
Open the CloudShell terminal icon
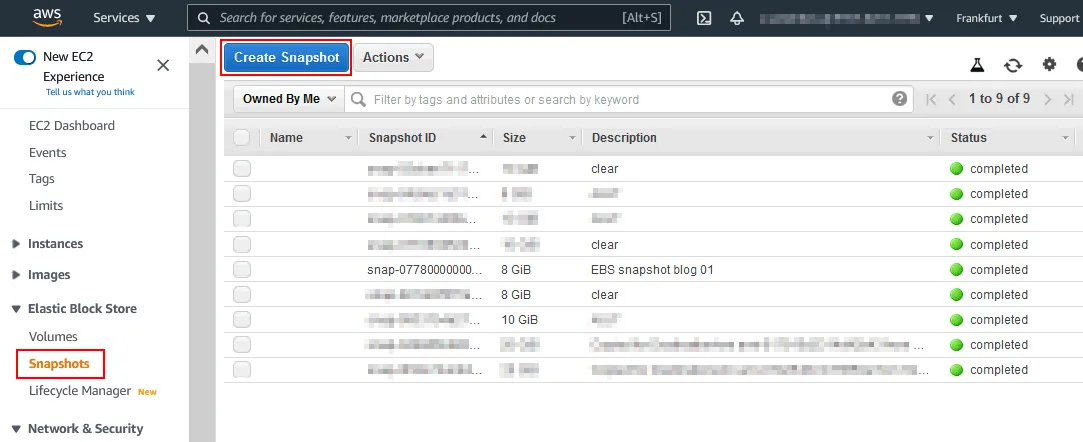[x=704, y=18]
